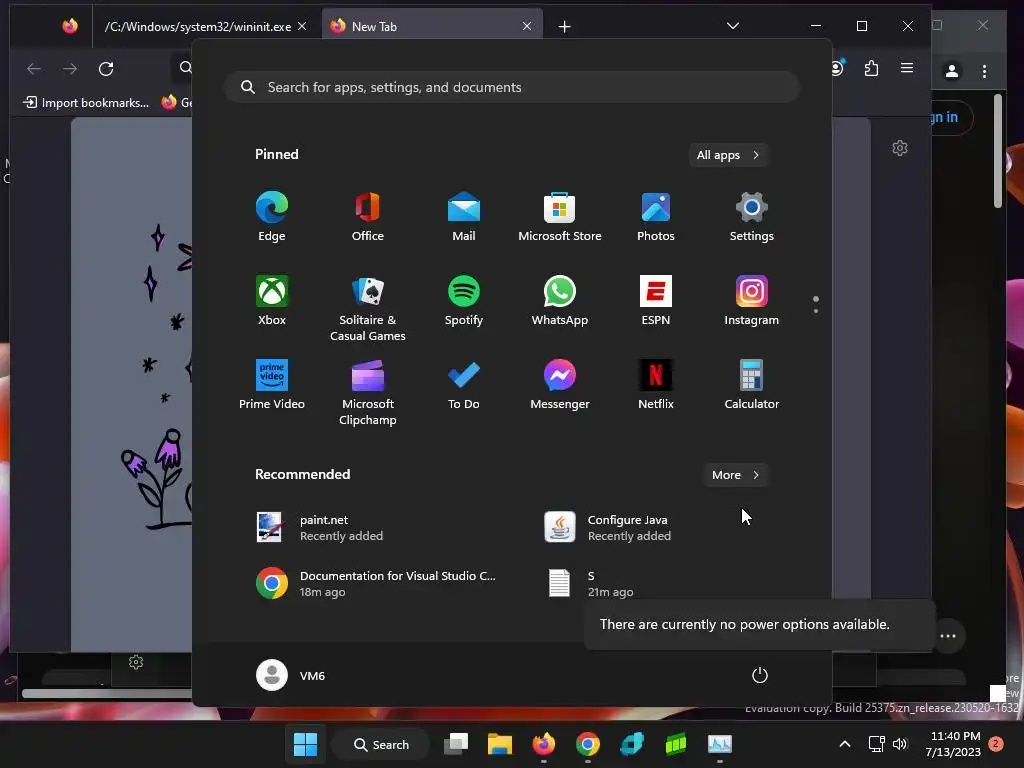Open Firefox extensions puzzle icon
Image resolution: width=1024 pixels, height=768 pixels.
click(871, 69)
